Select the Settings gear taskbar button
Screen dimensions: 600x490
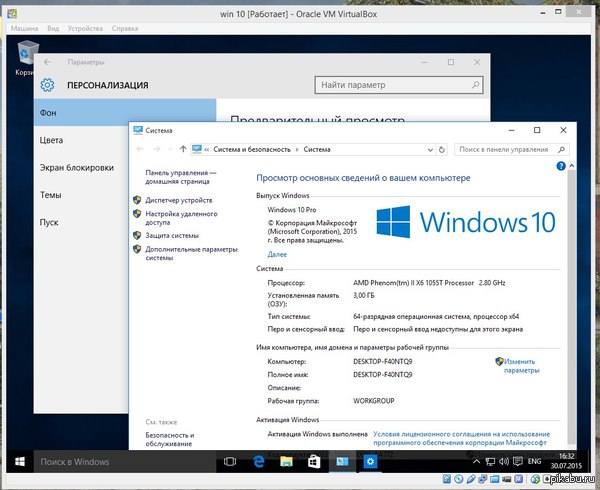coord(370,462)
